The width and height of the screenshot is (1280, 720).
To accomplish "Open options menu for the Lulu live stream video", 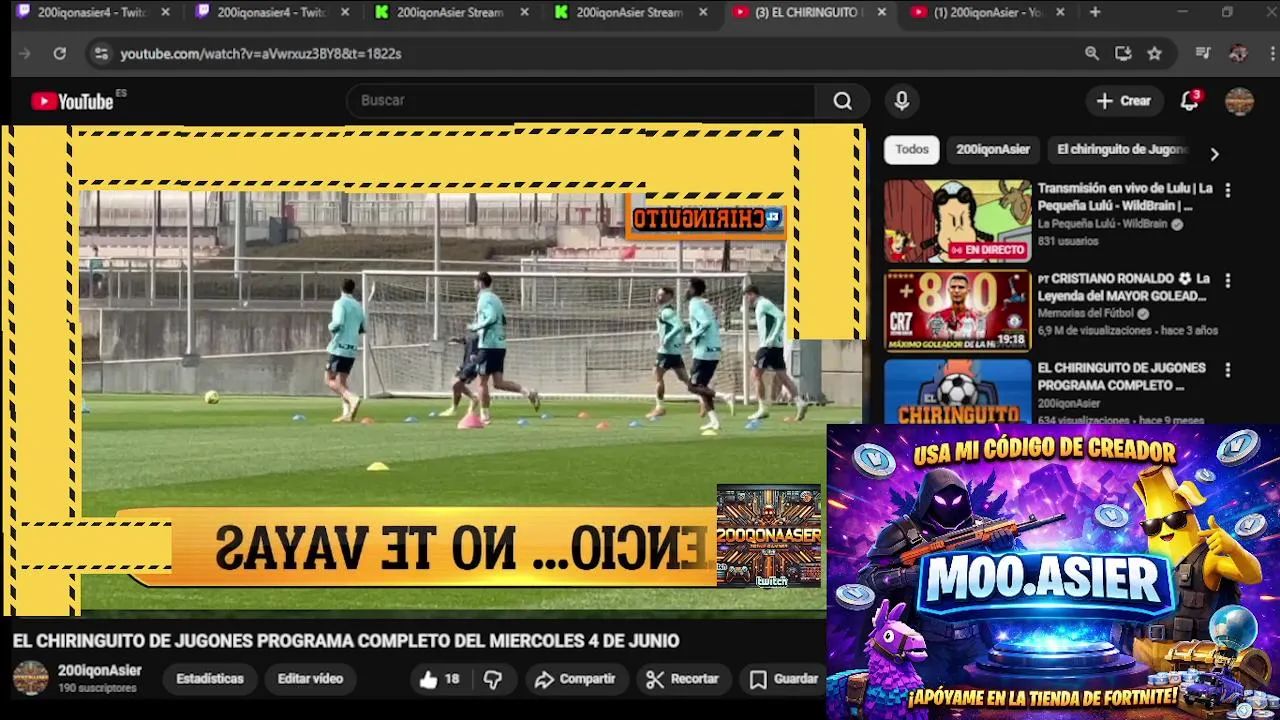I will [x=1227, y=190].
